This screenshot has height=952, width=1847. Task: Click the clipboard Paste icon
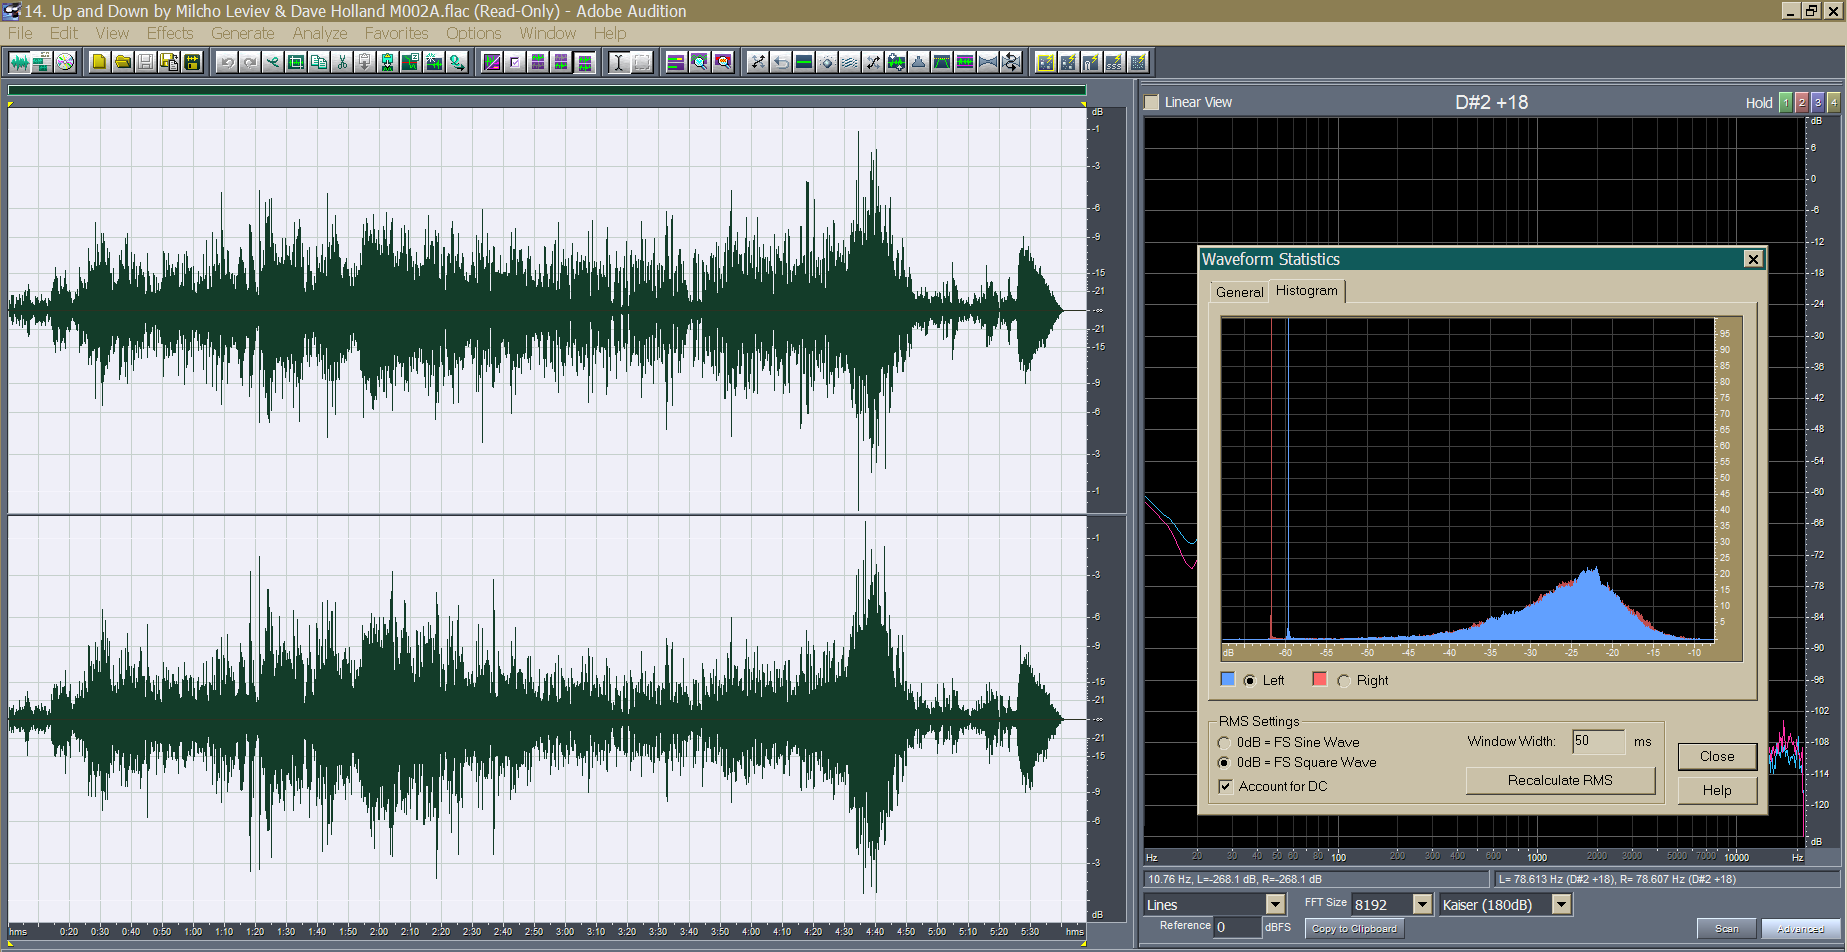pyautogui.click(x=365, y=62)
